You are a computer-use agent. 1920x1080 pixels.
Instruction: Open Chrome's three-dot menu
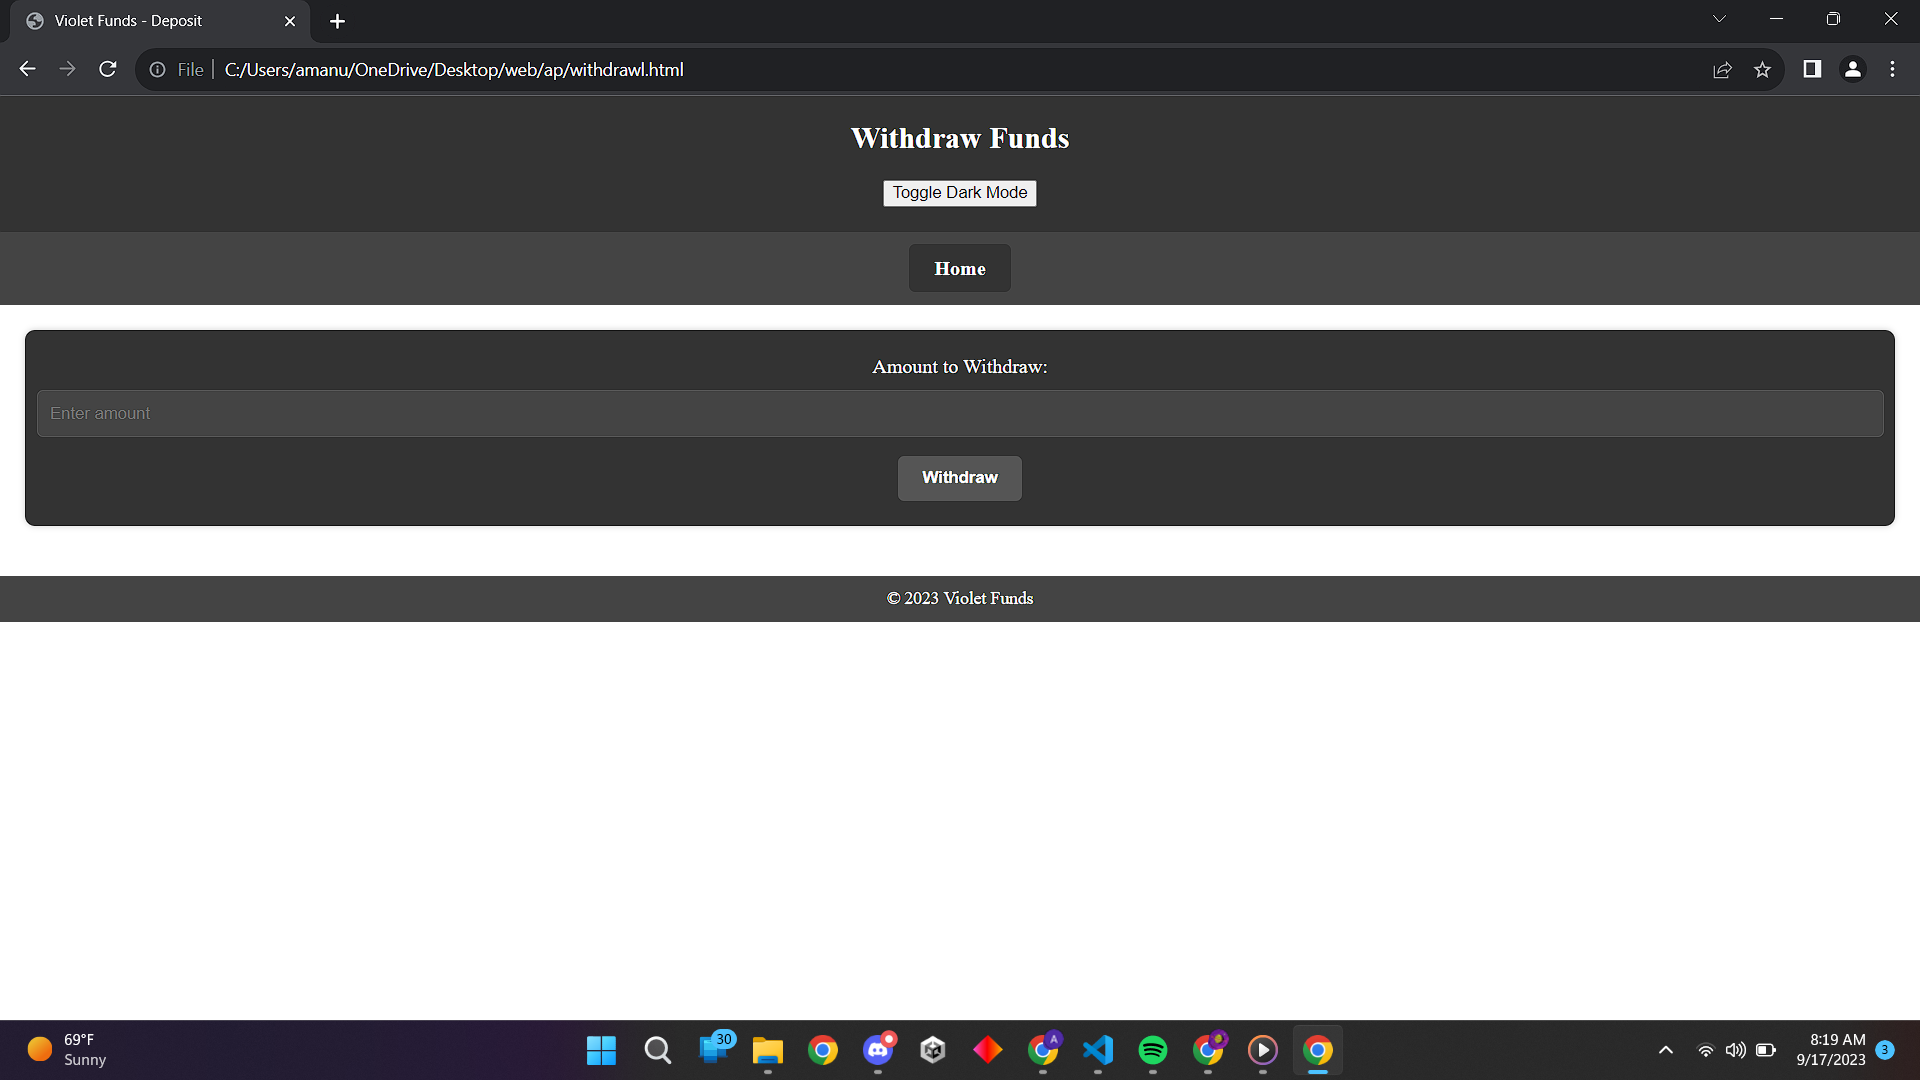pos(1892,69)
